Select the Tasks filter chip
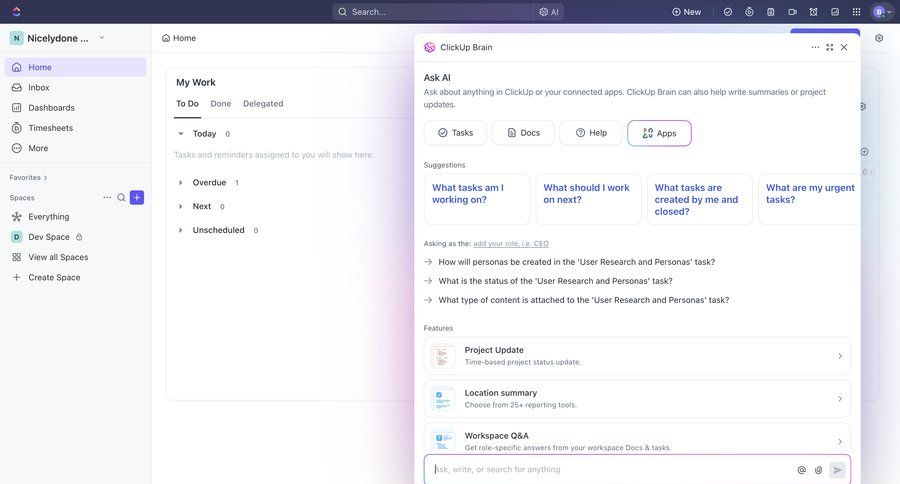This screenshot has height=484, width=900. coord(455,133)
